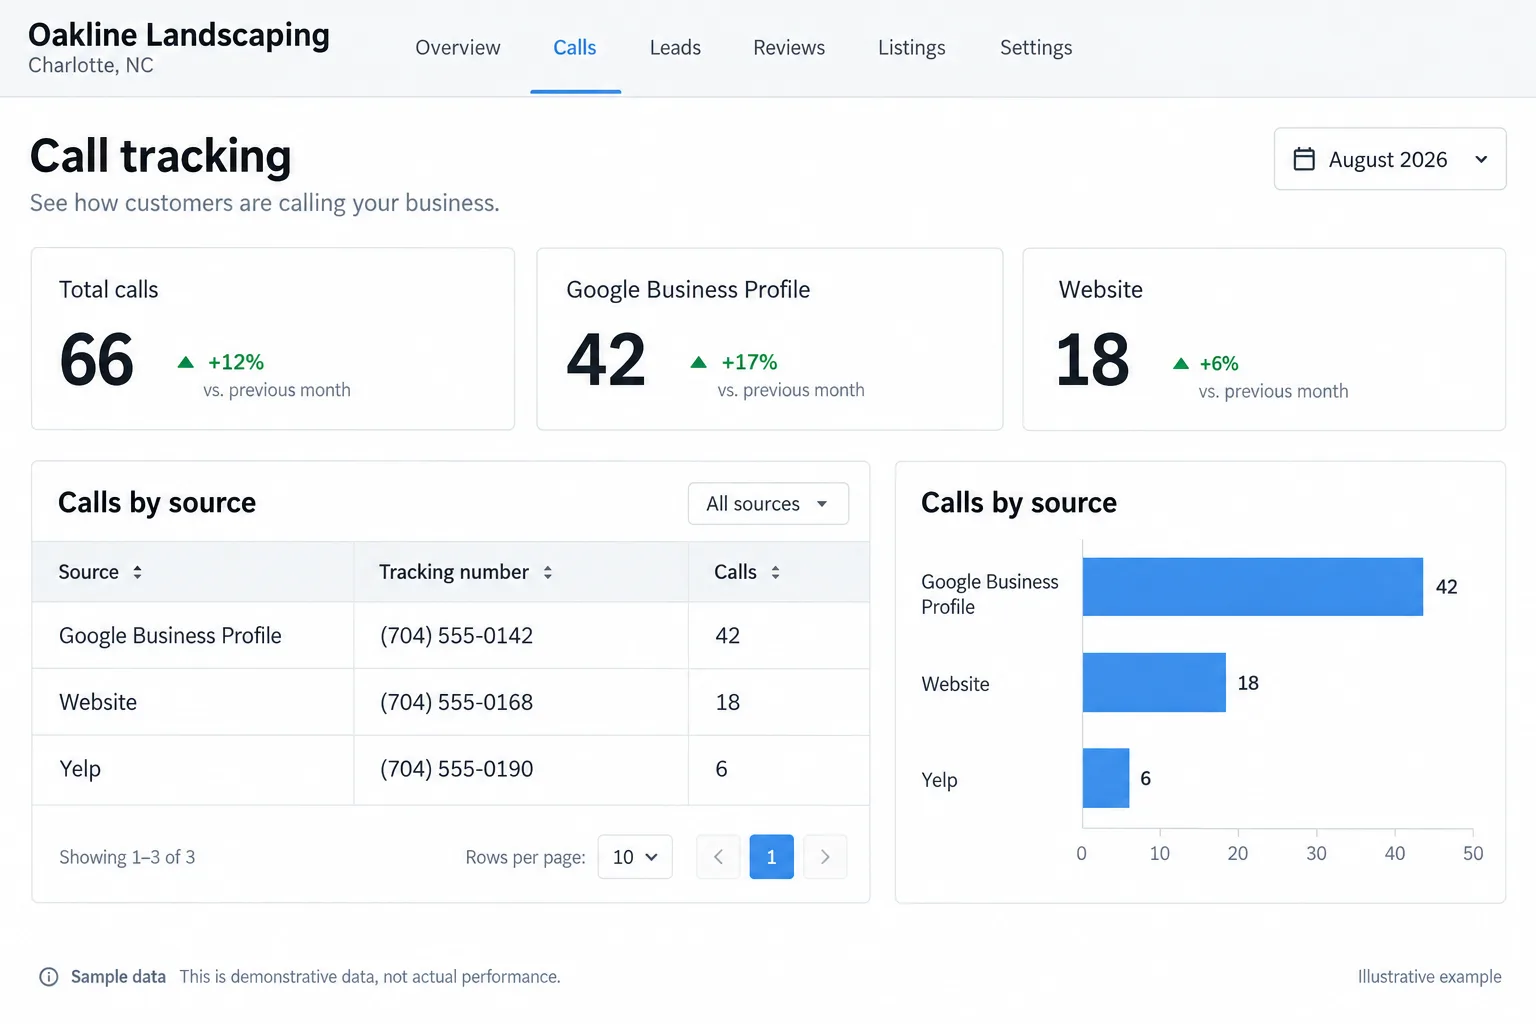Select the Calls tab
This screenshot has width=1536, height=1024.
pyautogui.click(x=575, y=48)
